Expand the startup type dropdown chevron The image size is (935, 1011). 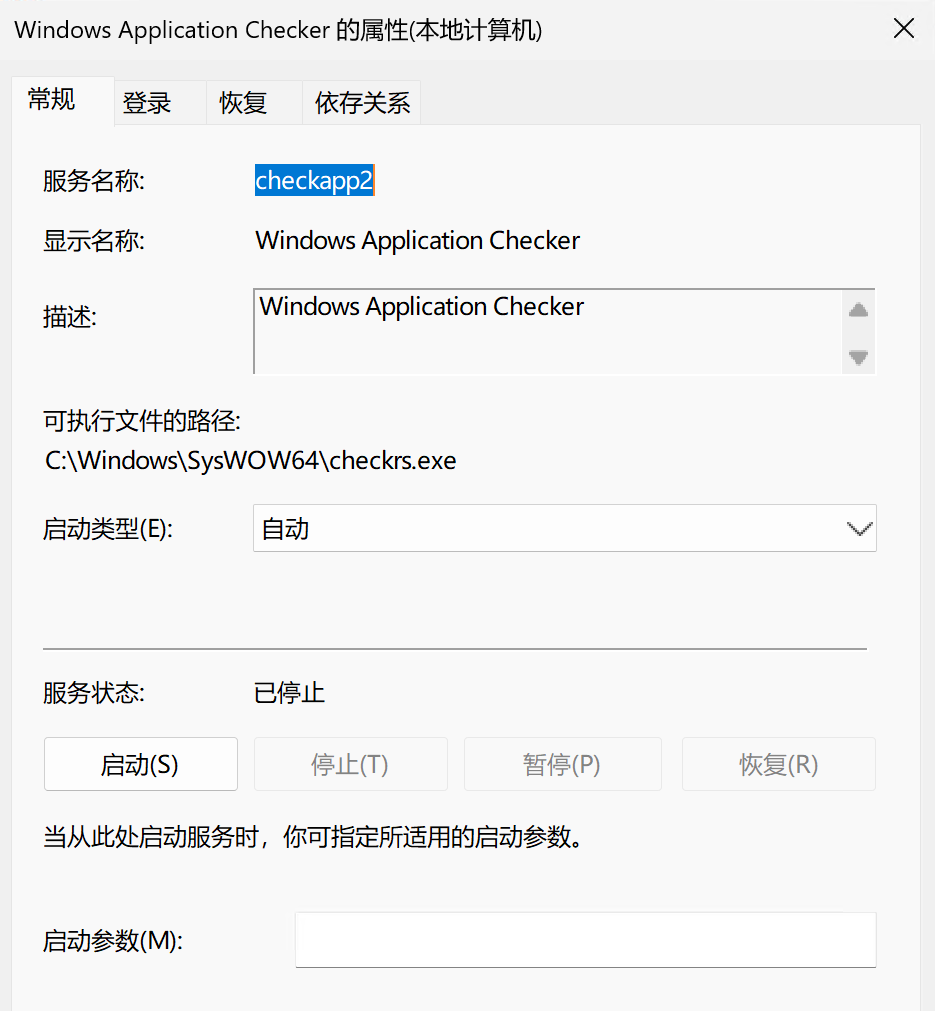(858, 528)
